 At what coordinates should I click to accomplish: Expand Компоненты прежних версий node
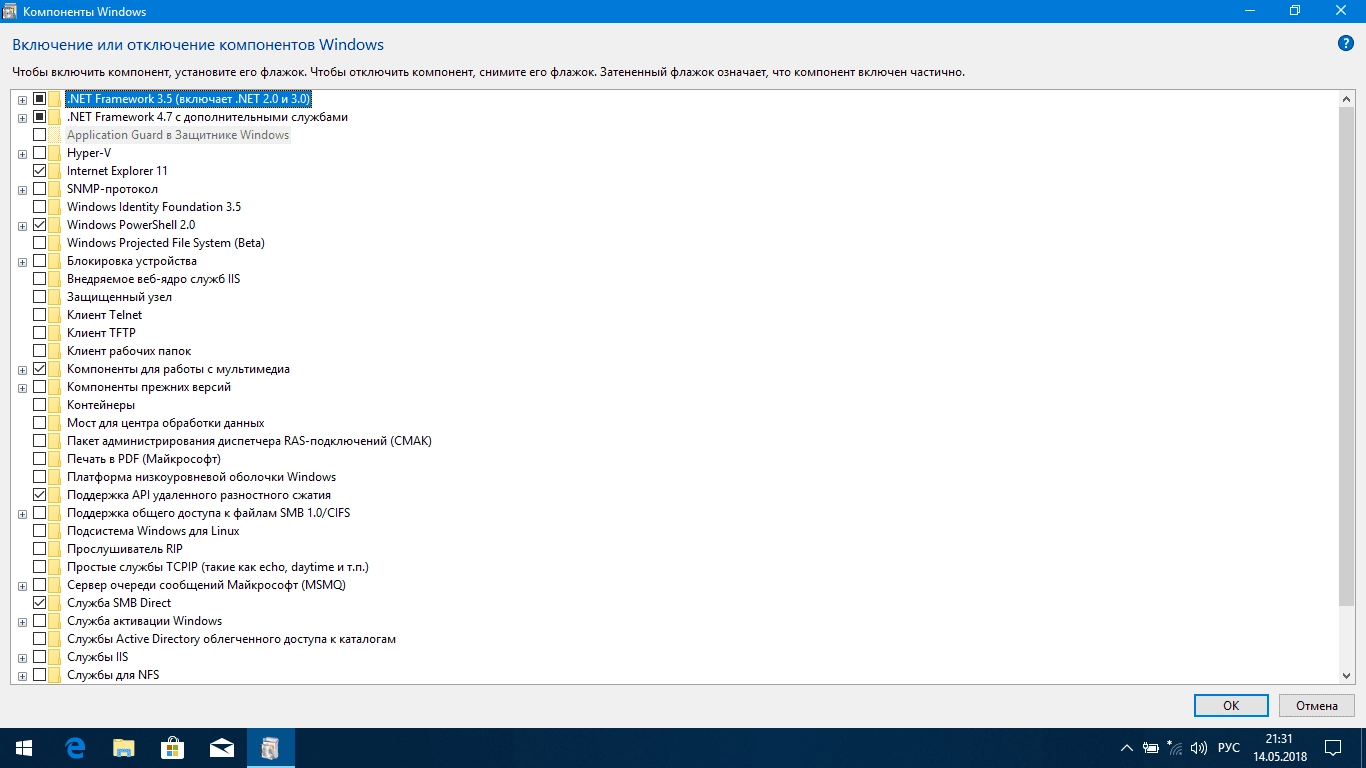[22, 388]
